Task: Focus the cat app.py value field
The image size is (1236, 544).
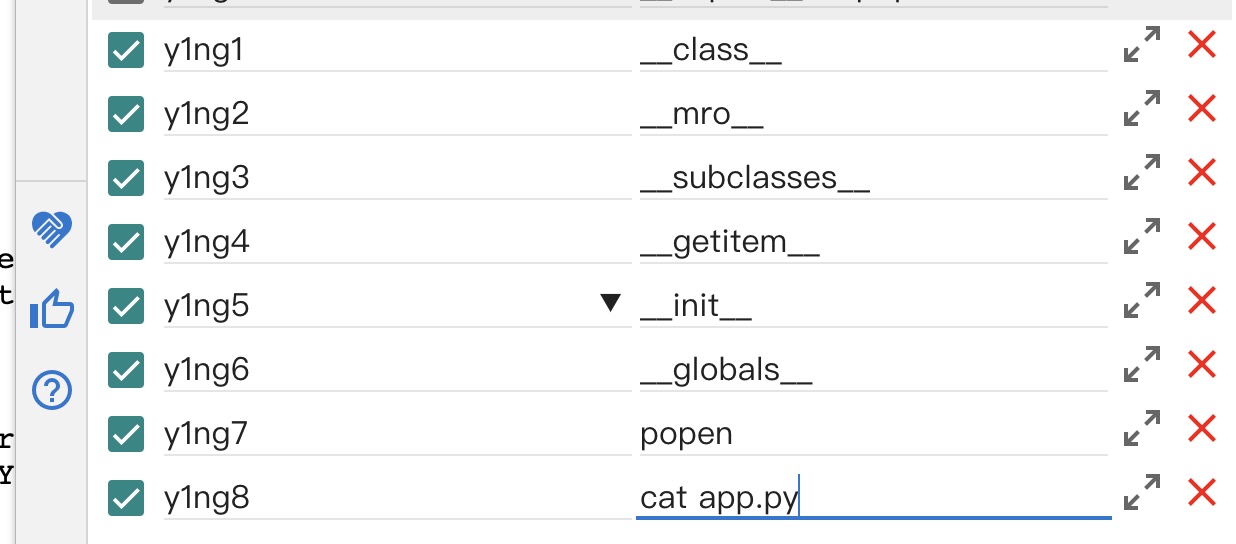Action: click(874, 498)
